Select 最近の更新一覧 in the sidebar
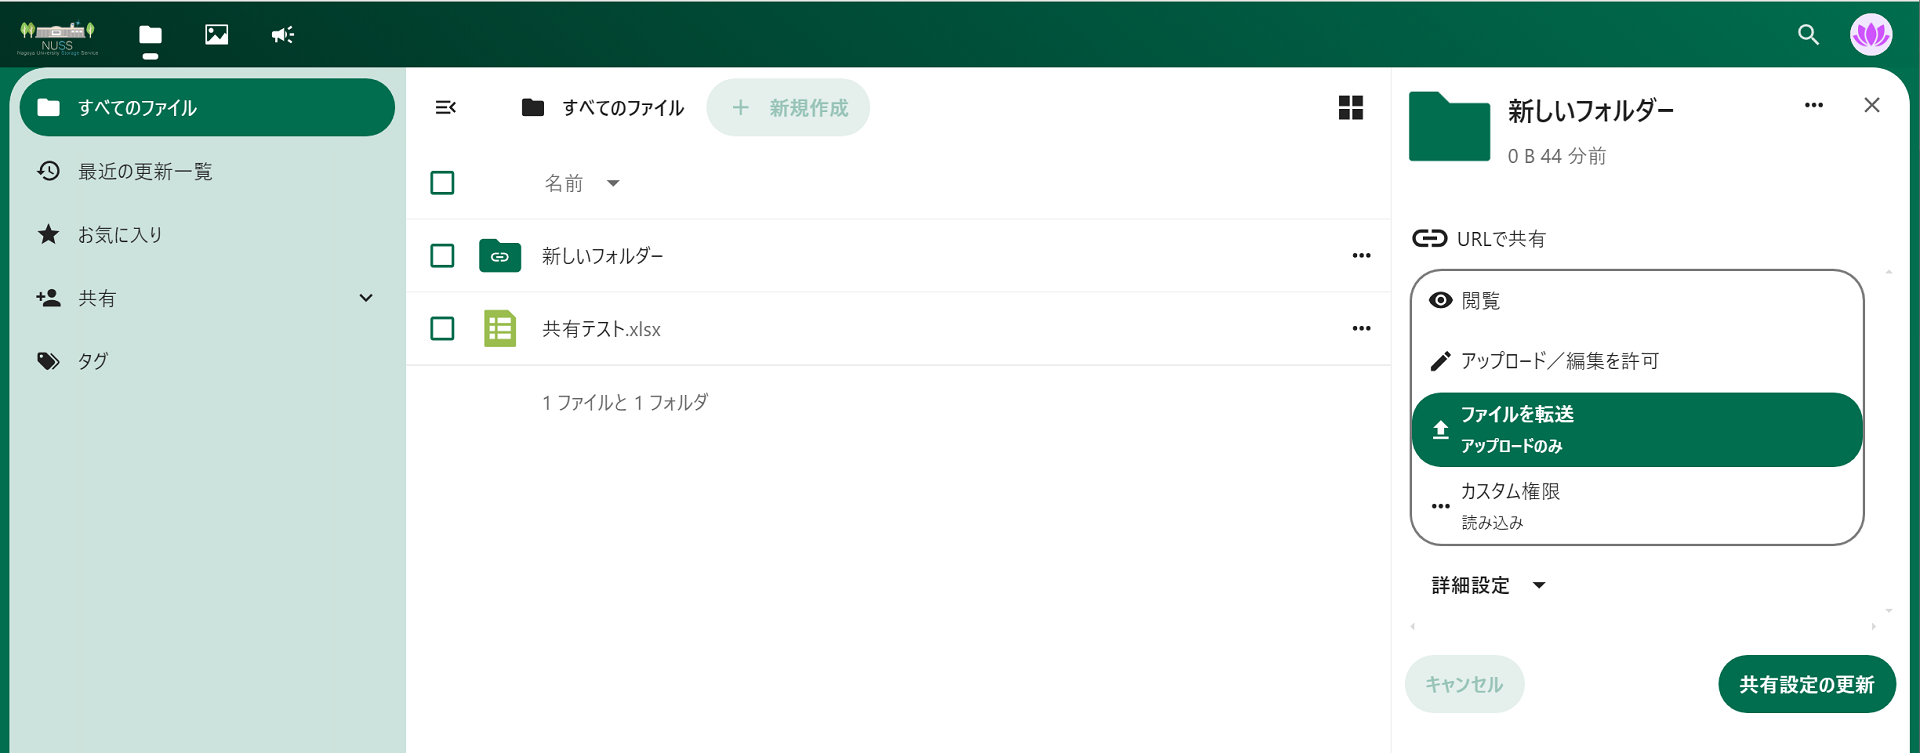The image size is (1920, 753). (x=145, y=172)
